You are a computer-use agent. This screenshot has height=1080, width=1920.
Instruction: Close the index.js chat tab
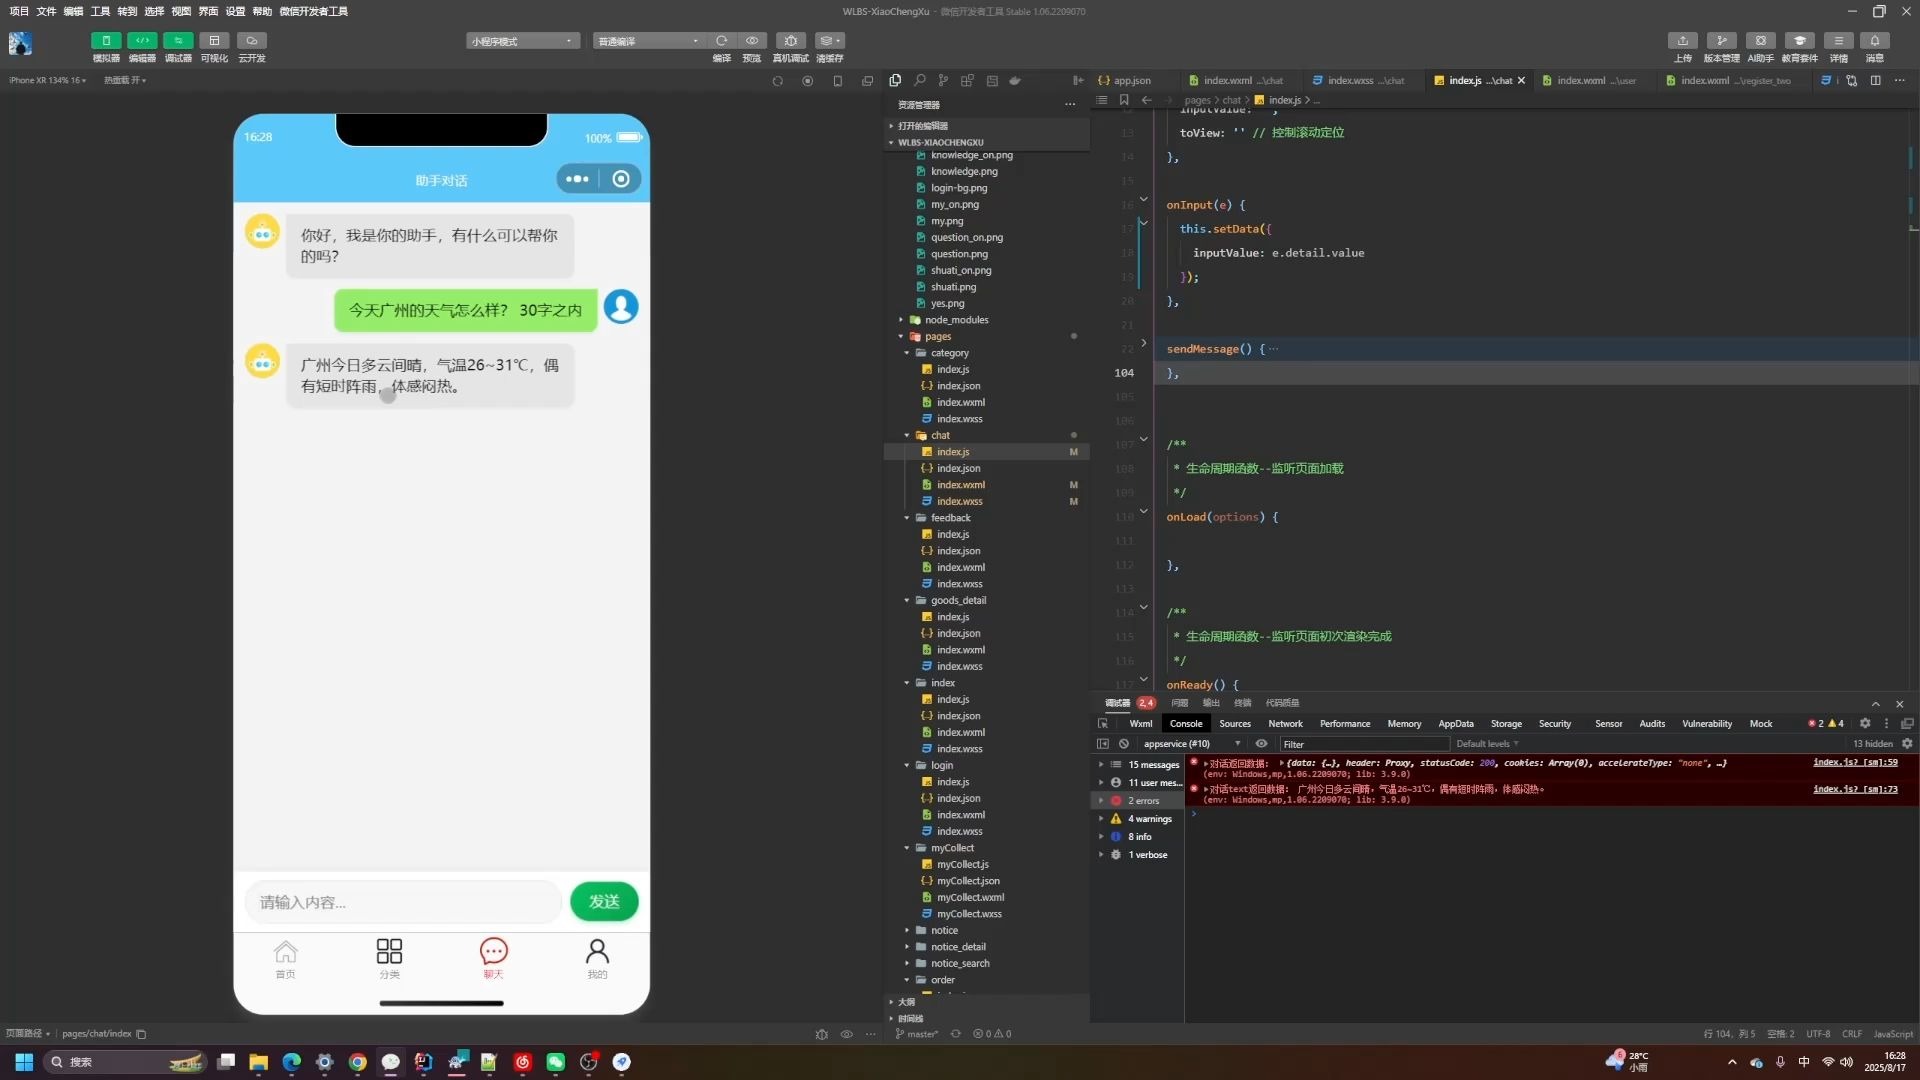tap(1522, 80)
